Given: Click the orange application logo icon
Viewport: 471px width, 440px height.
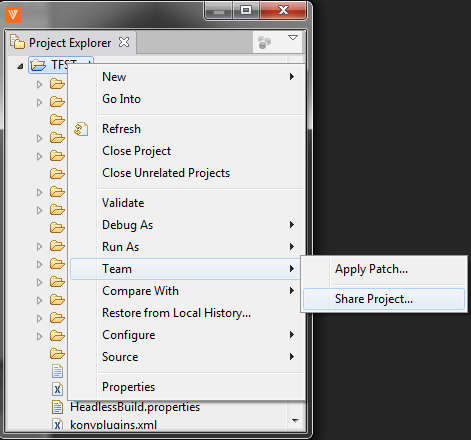Looking at the screenshot, I should click(13, 15).
